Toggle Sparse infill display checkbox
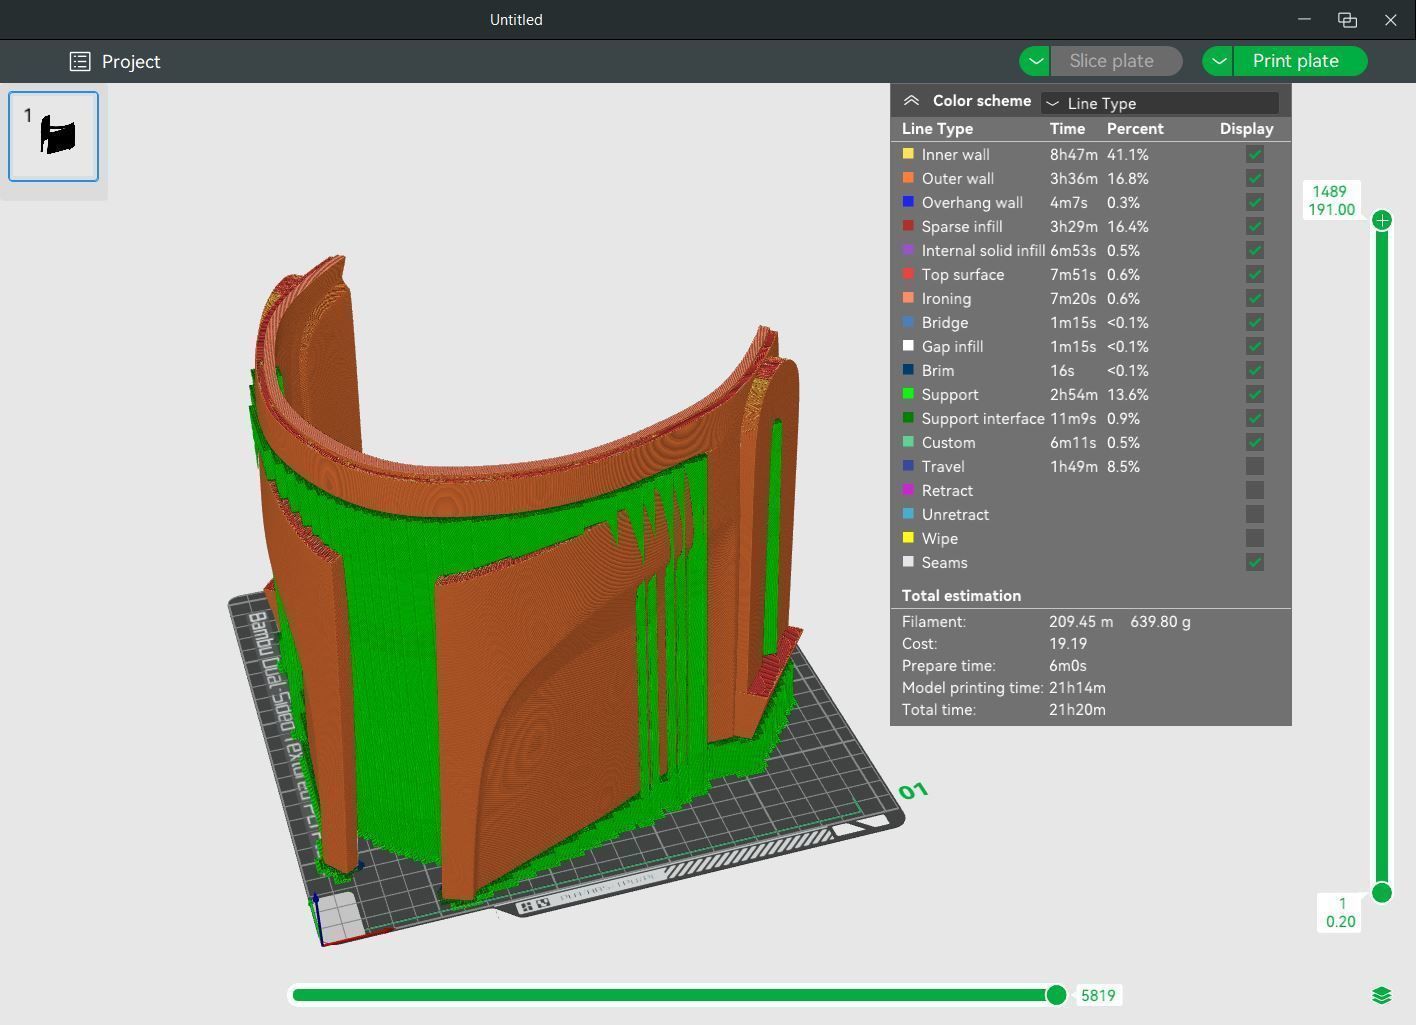The height and width of the screenshot is (1025, 1416). [1255, 226]
